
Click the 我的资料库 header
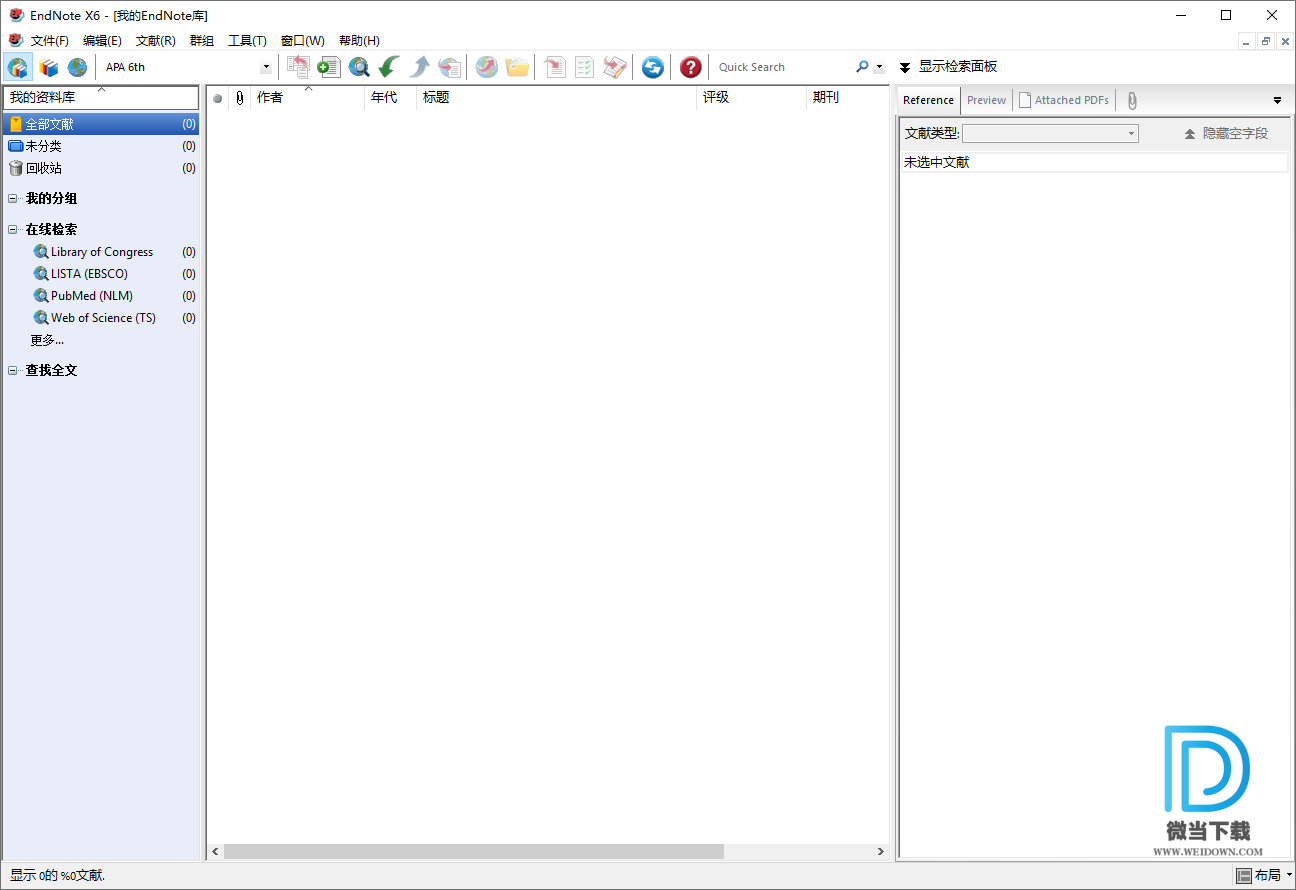coord(101,97)
